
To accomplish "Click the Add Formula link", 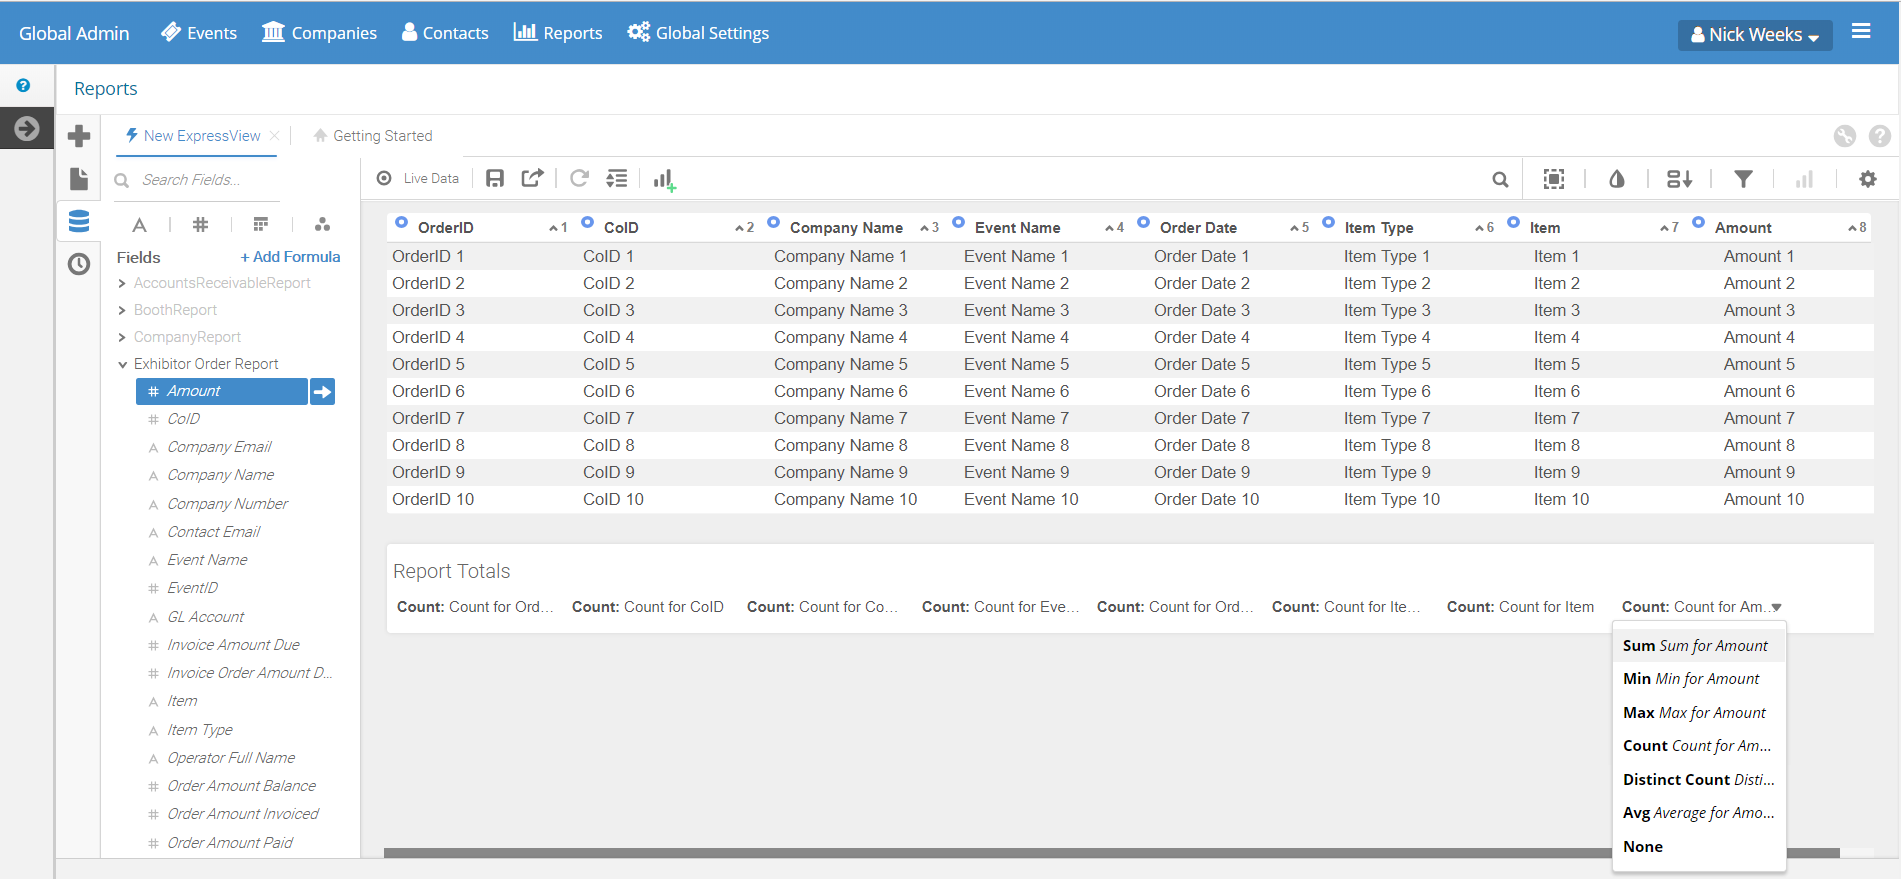I will [x=290, y=257].
